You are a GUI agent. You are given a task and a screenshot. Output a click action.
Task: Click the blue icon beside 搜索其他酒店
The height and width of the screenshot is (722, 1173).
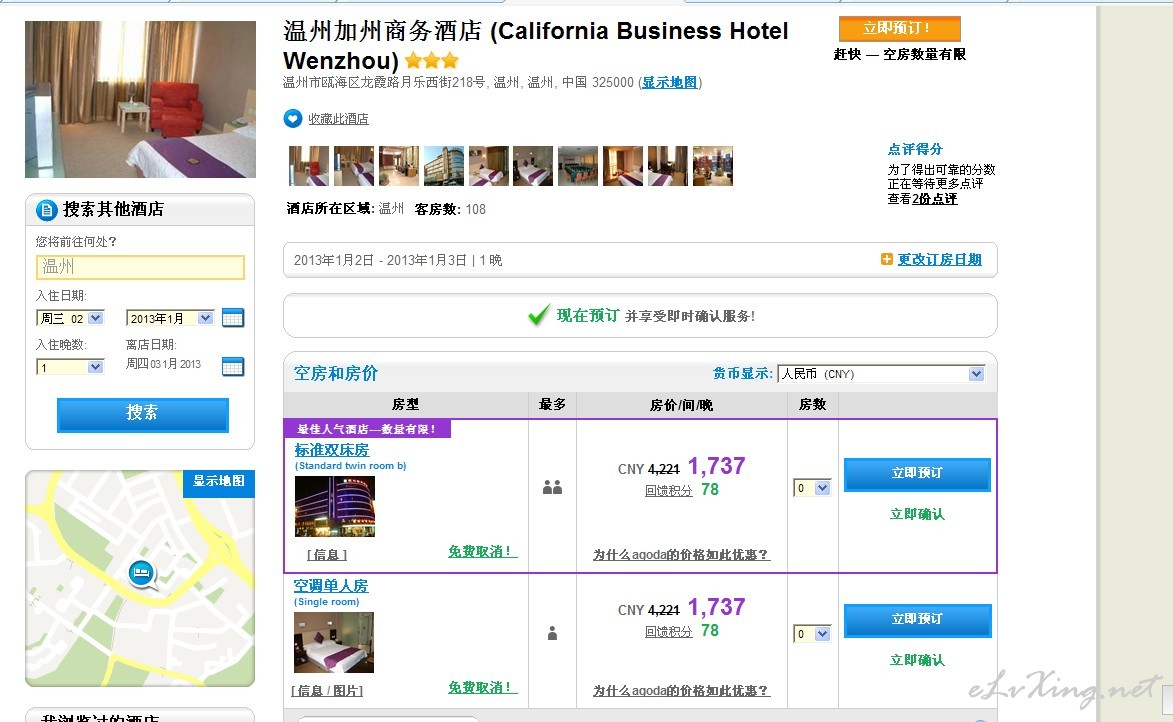click(x=46, y=210)
